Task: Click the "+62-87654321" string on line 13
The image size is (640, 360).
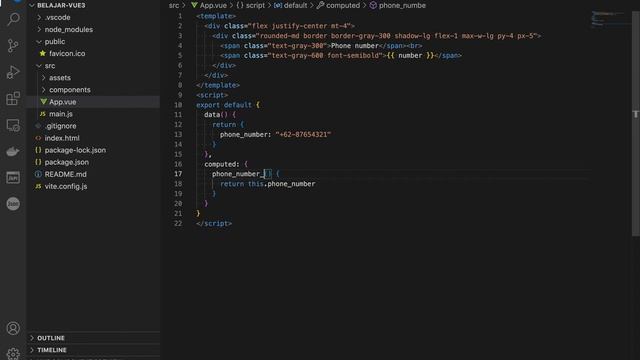Action: tap(303, 135)
